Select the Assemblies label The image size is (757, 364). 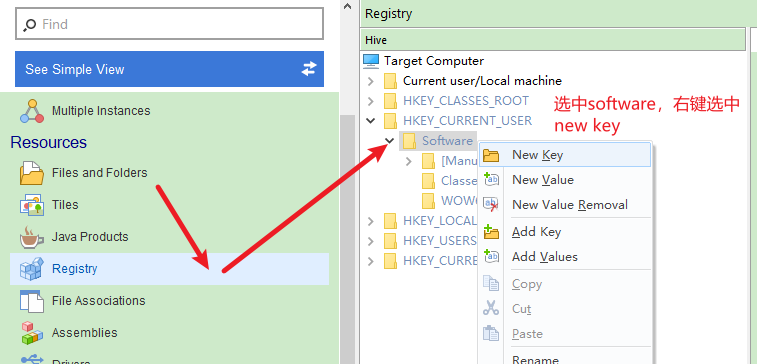(84, 333)
